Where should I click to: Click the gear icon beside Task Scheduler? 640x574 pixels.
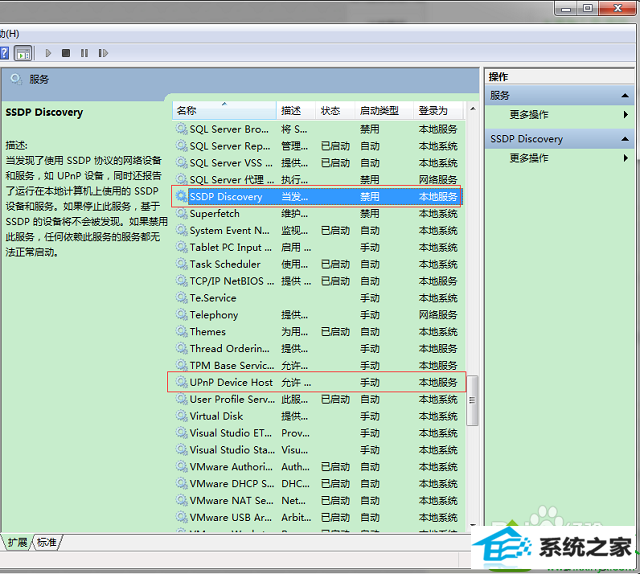181,264
